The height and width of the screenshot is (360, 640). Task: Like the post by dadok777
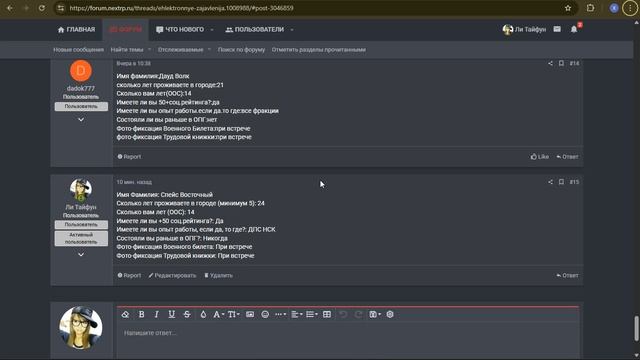pos(540,157)
